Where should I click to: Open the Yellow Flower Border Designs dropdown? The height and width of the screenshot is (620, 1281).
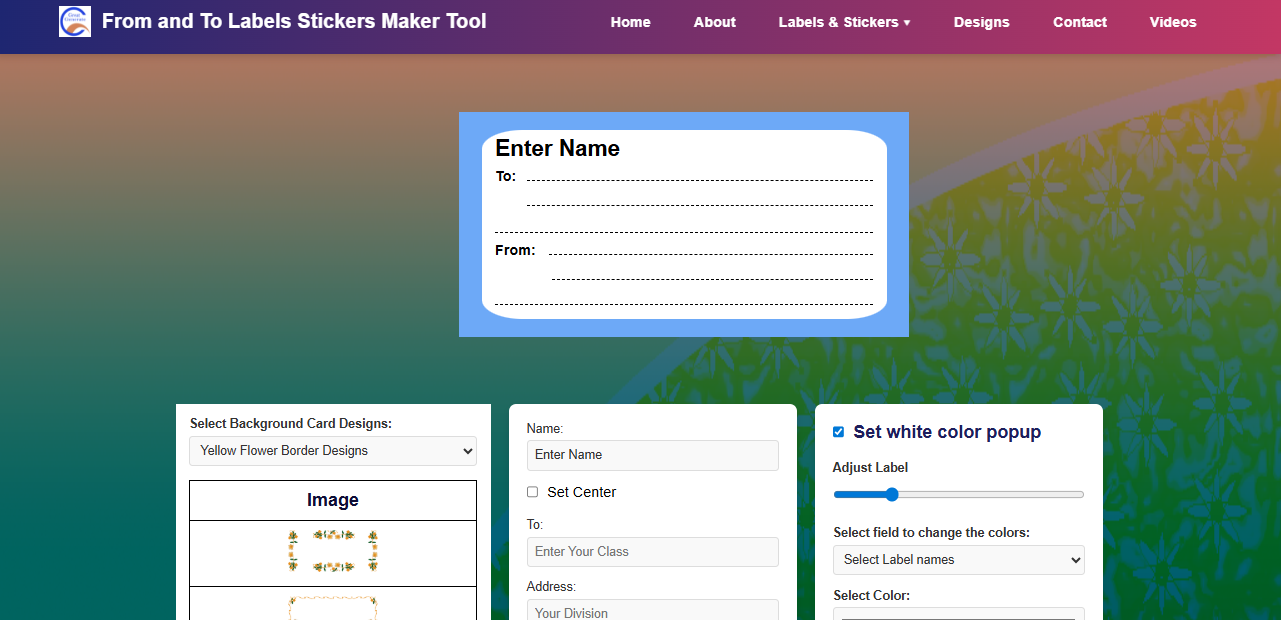tap(333, 451)
